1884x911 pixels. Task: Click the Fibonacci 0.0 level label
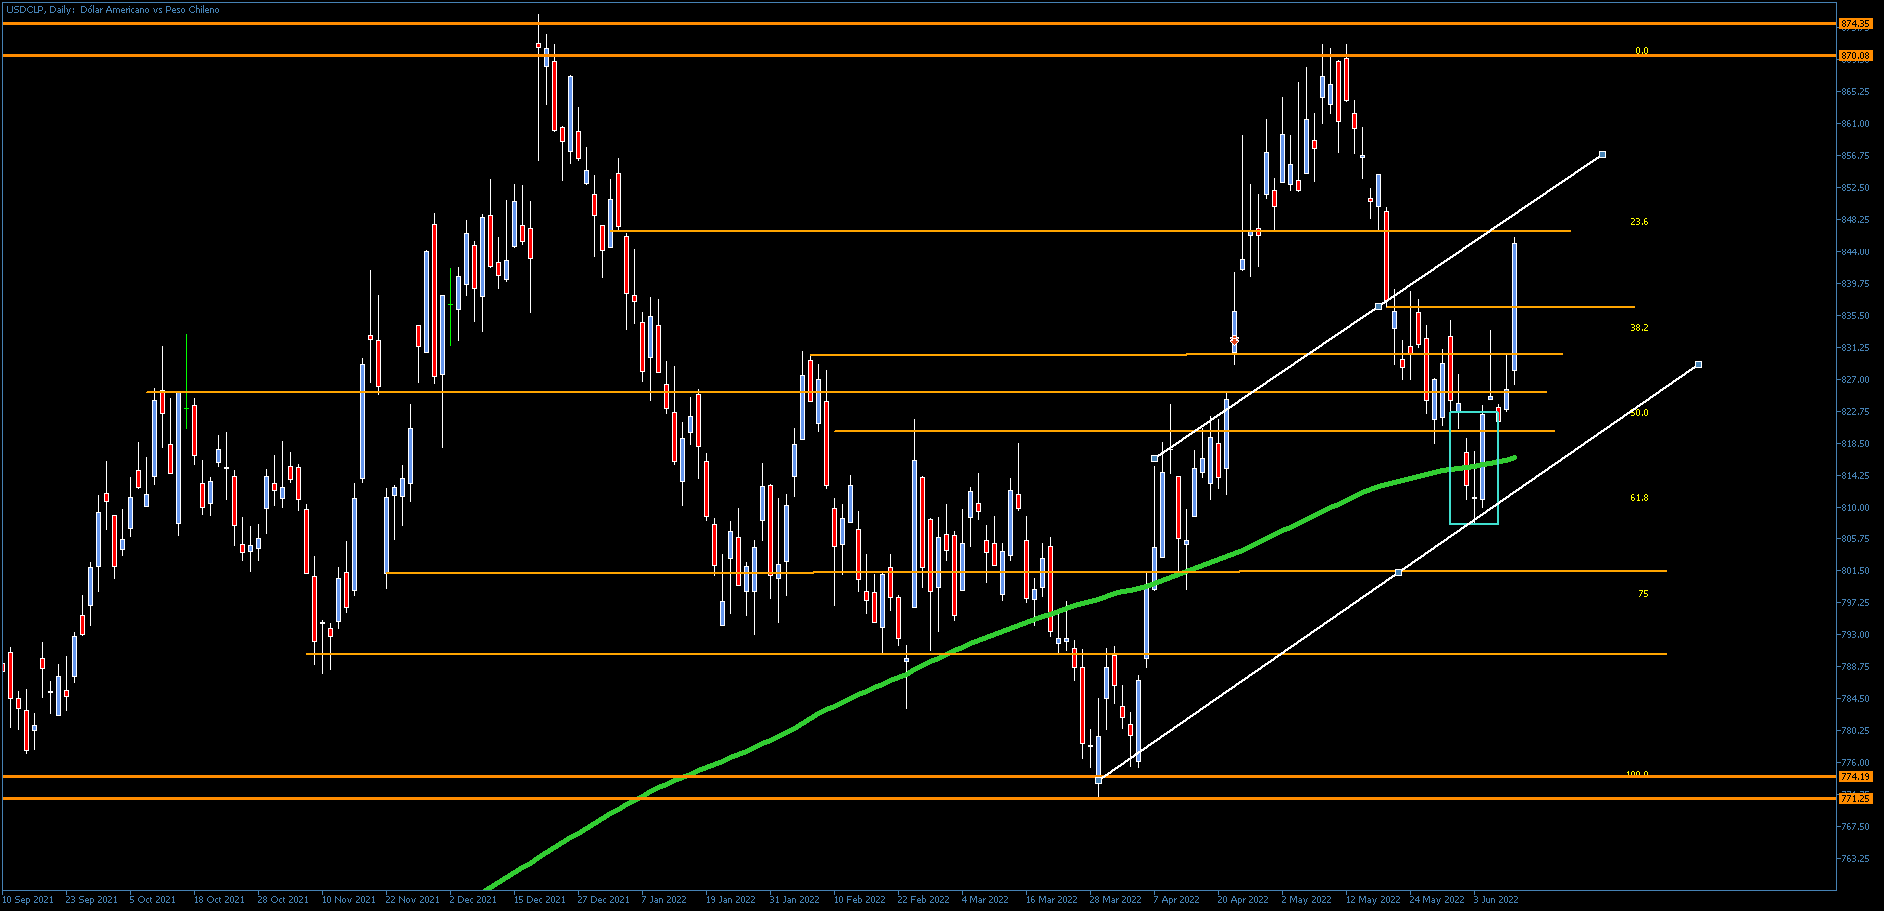[1641, 51]
